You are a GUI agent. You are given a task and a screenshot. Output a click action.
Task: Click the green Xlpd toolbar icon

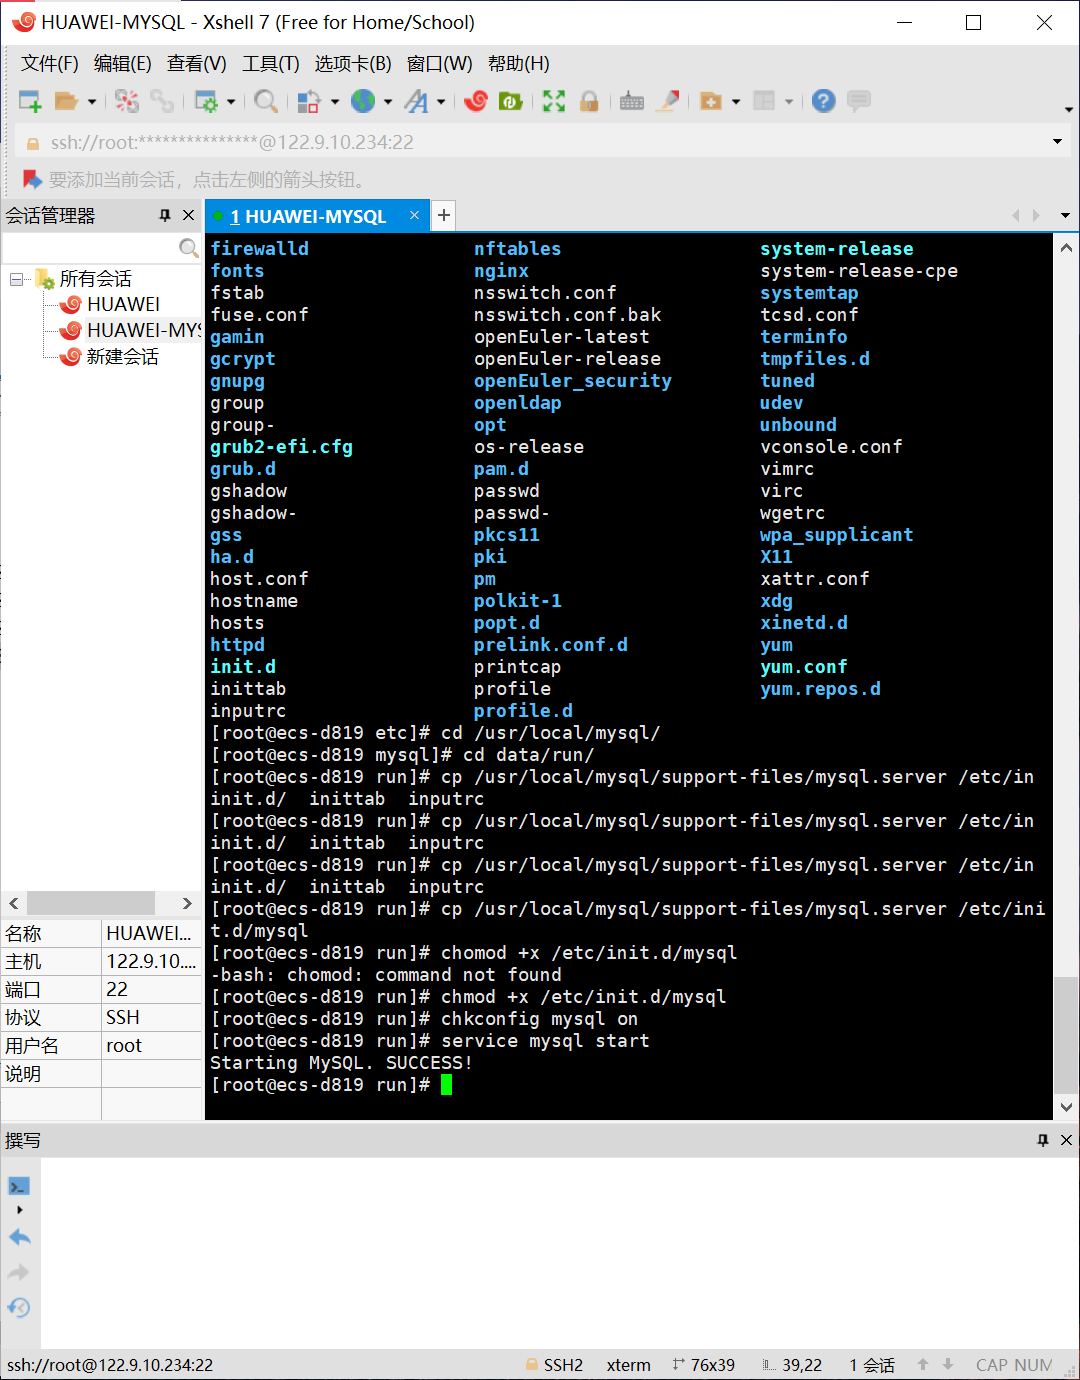point(511,101)
